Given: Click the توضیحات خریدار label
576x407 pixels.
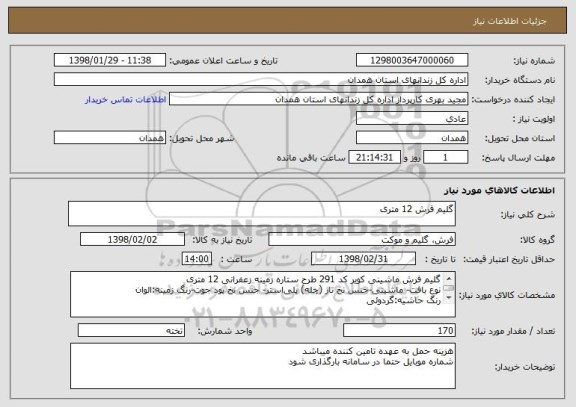Looking at the screenshot, I should 525,367.
